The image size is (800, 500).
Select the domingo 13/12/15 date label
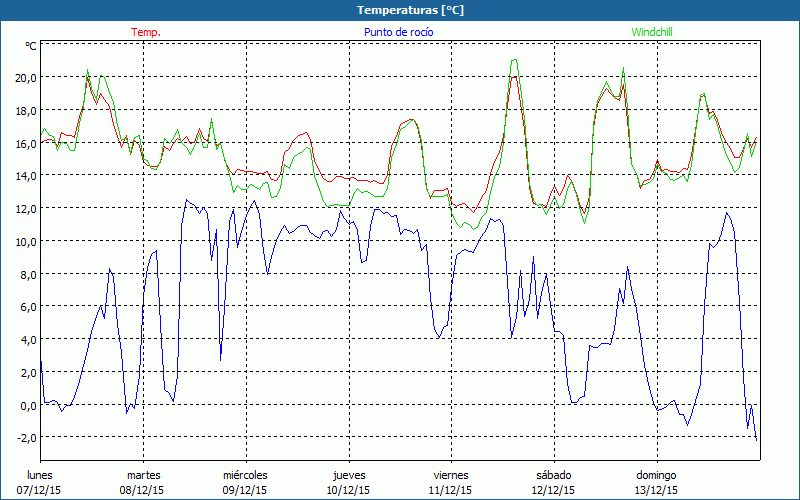[657, 482]
